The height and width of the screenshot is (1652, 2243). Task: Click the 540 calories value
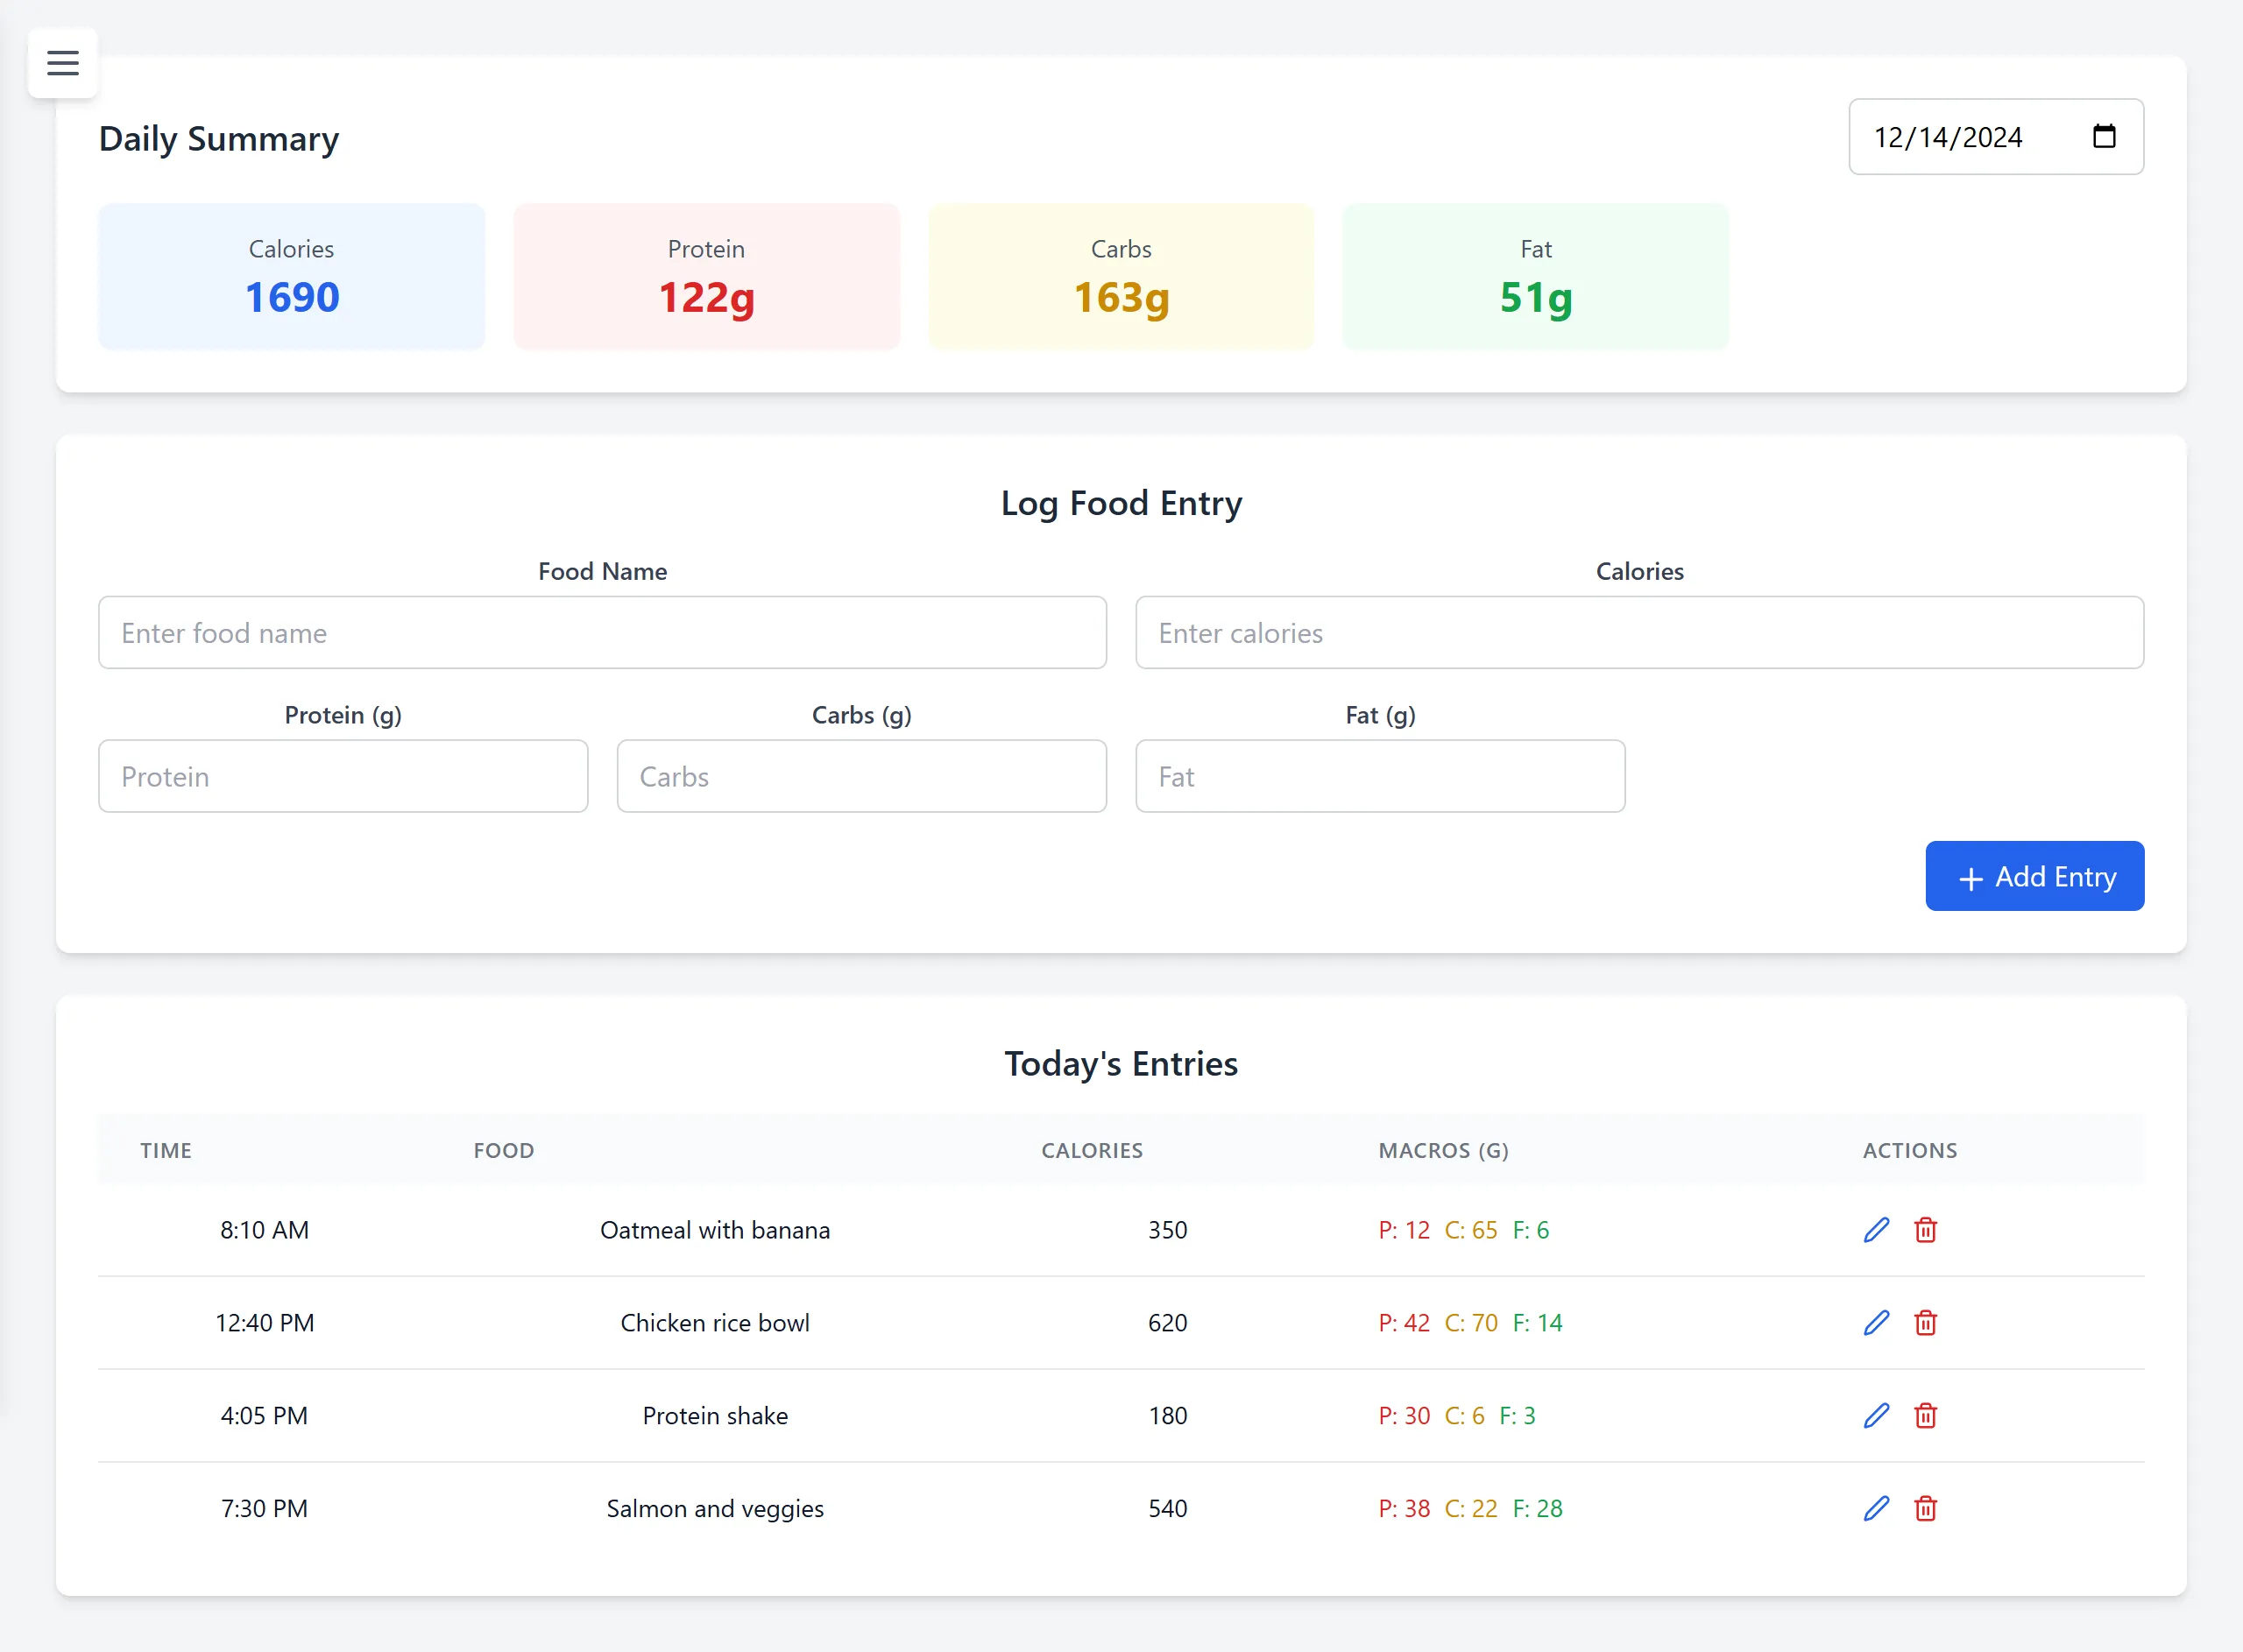[1167, 1508]
